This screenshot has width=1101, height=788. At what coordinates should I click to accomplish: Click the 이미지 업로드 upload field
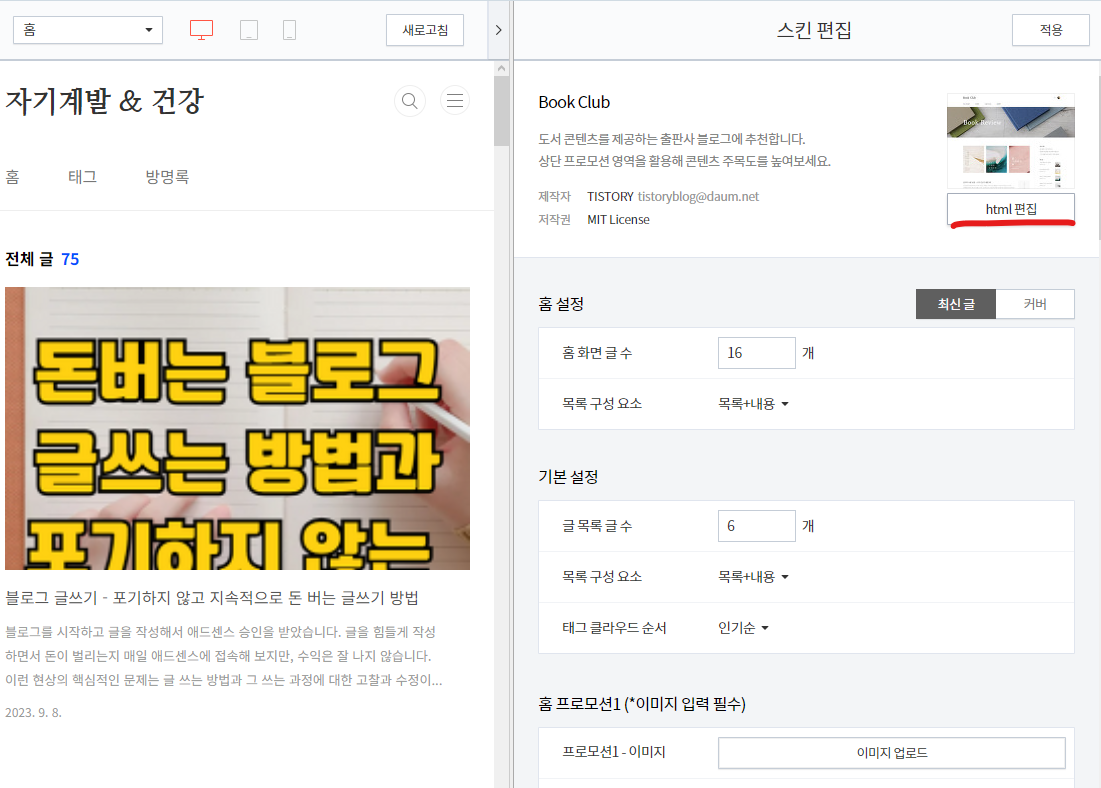(x=892, y=753)
